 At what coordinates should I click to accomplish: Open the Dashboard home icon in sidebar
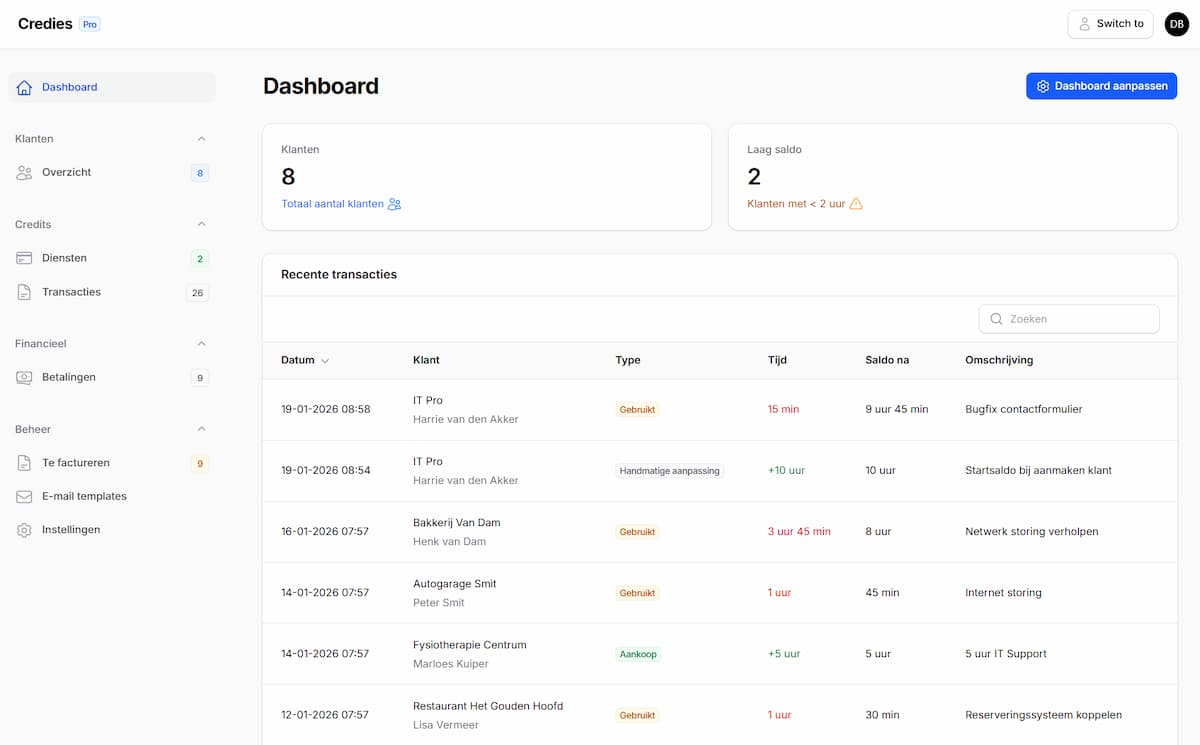click(x=23, y=87)
